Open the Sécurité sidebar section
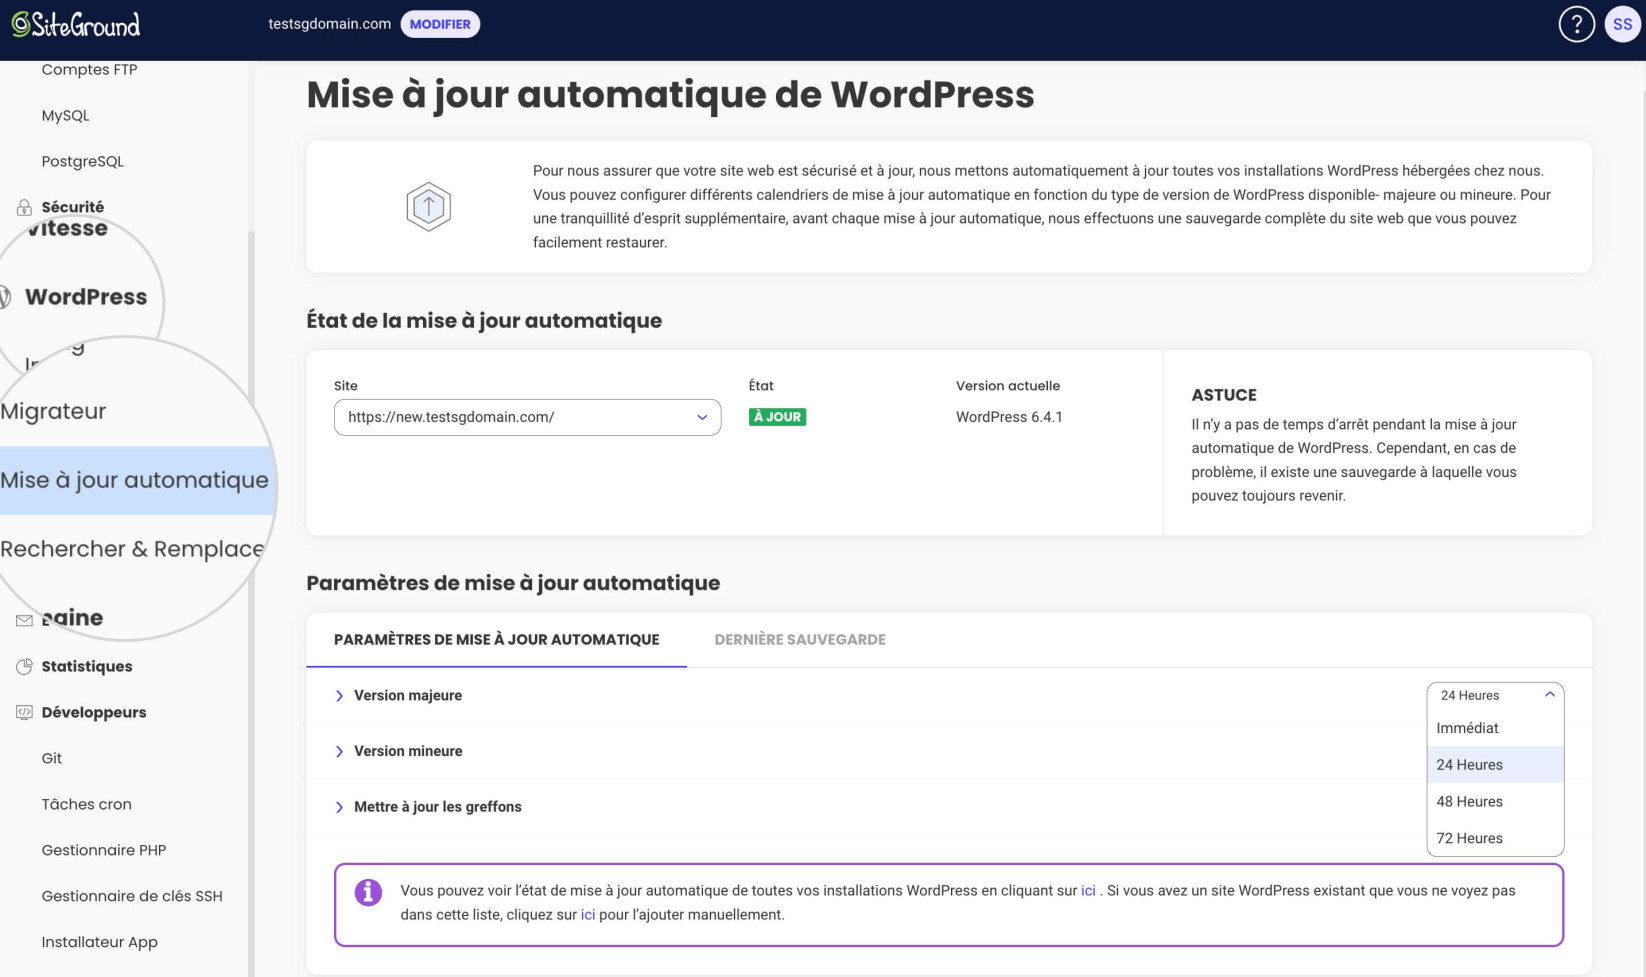The width and height of the screenshot is (1646, 977). click(73, 207)
